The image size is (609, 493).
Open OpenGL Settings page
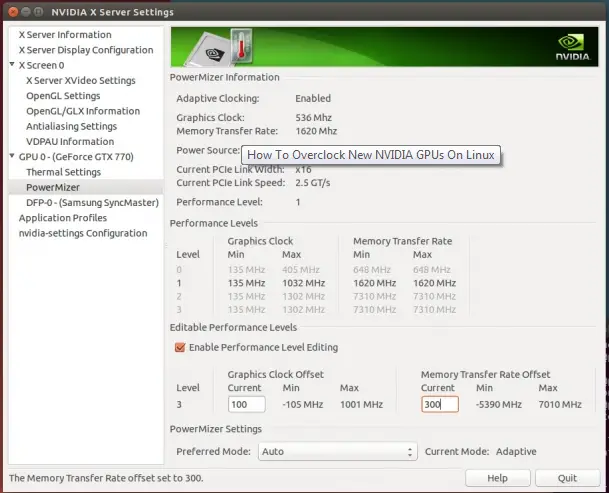(x=63, y=96)
